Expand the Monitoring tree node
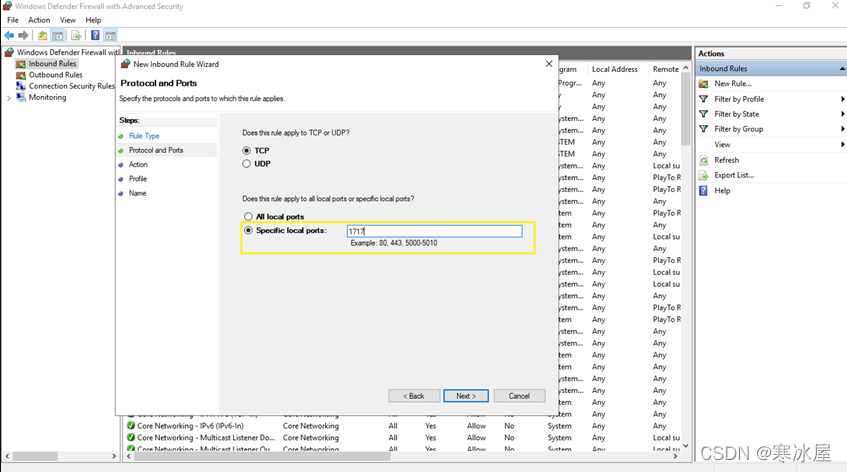The image size is (847, 472). [x=9, y=98]
